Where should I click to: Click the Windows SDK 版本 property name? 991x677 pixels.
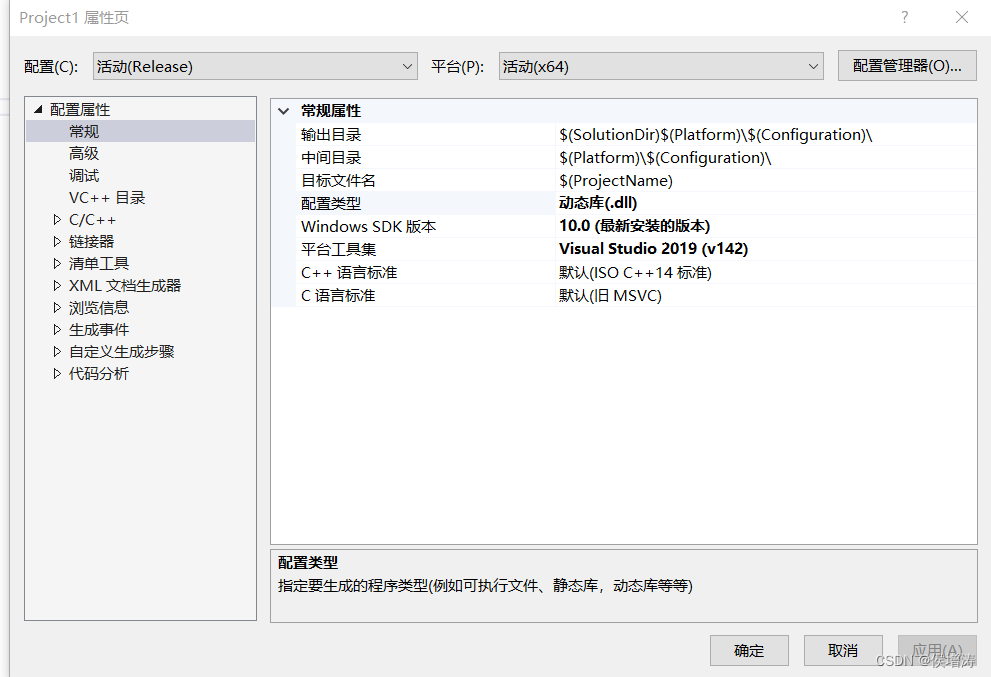368,226
